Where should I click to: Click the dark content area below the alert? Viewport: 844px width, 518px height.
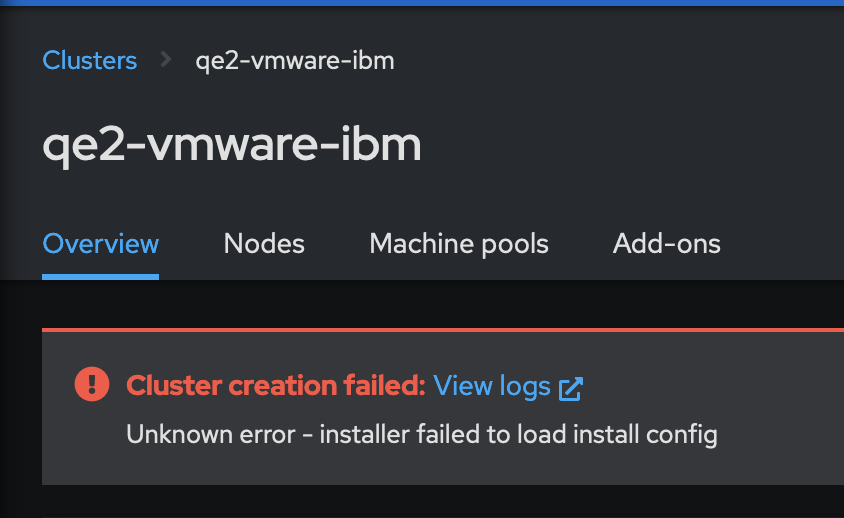tap(440, 503)
